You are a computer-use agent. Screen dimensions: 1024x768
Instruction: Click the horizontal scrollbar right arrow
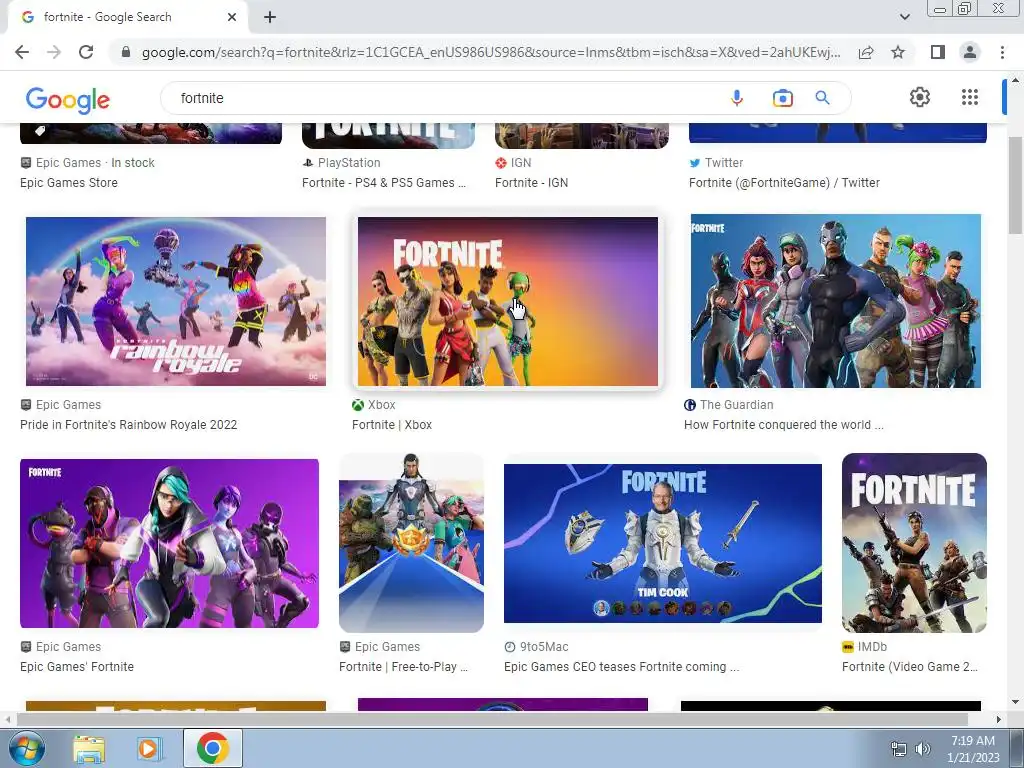[999, 719]
